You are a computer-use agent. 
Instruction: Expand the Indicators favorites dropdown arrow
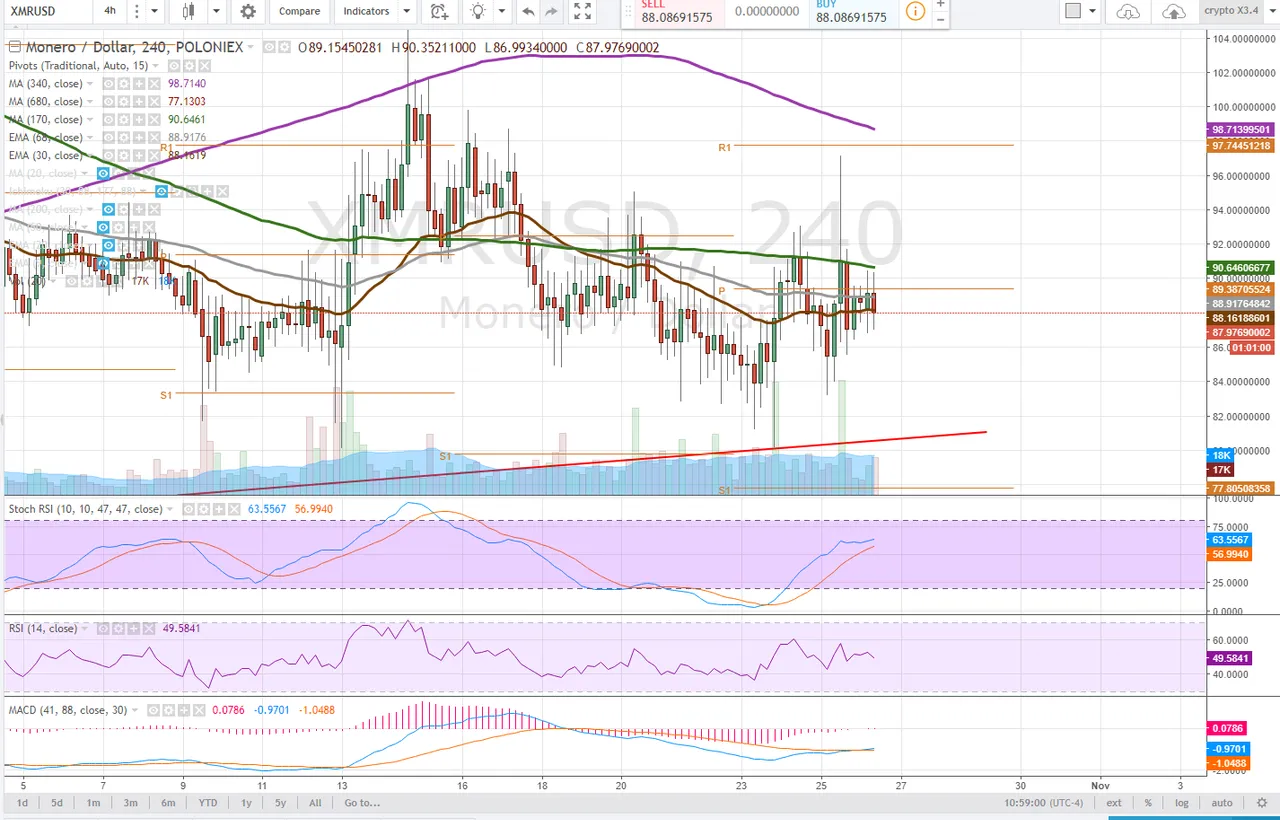(407, 11)
